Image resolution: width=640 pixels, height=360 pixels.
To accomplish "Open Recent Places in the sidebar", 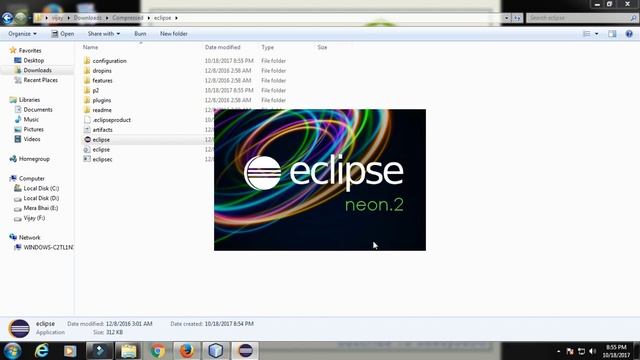I will (40, 80).
